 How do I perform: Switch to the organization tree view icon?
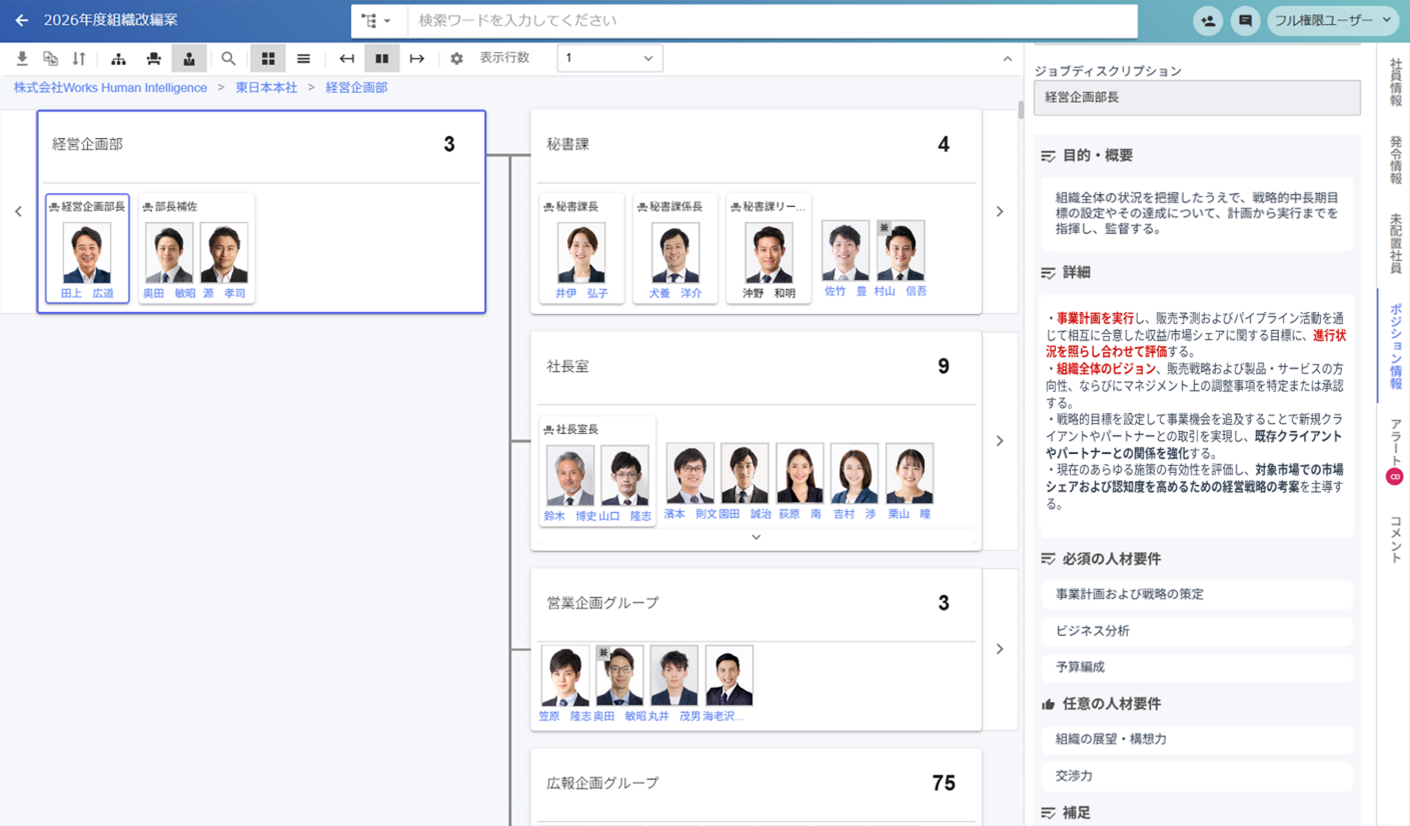[x=118, y=59]
